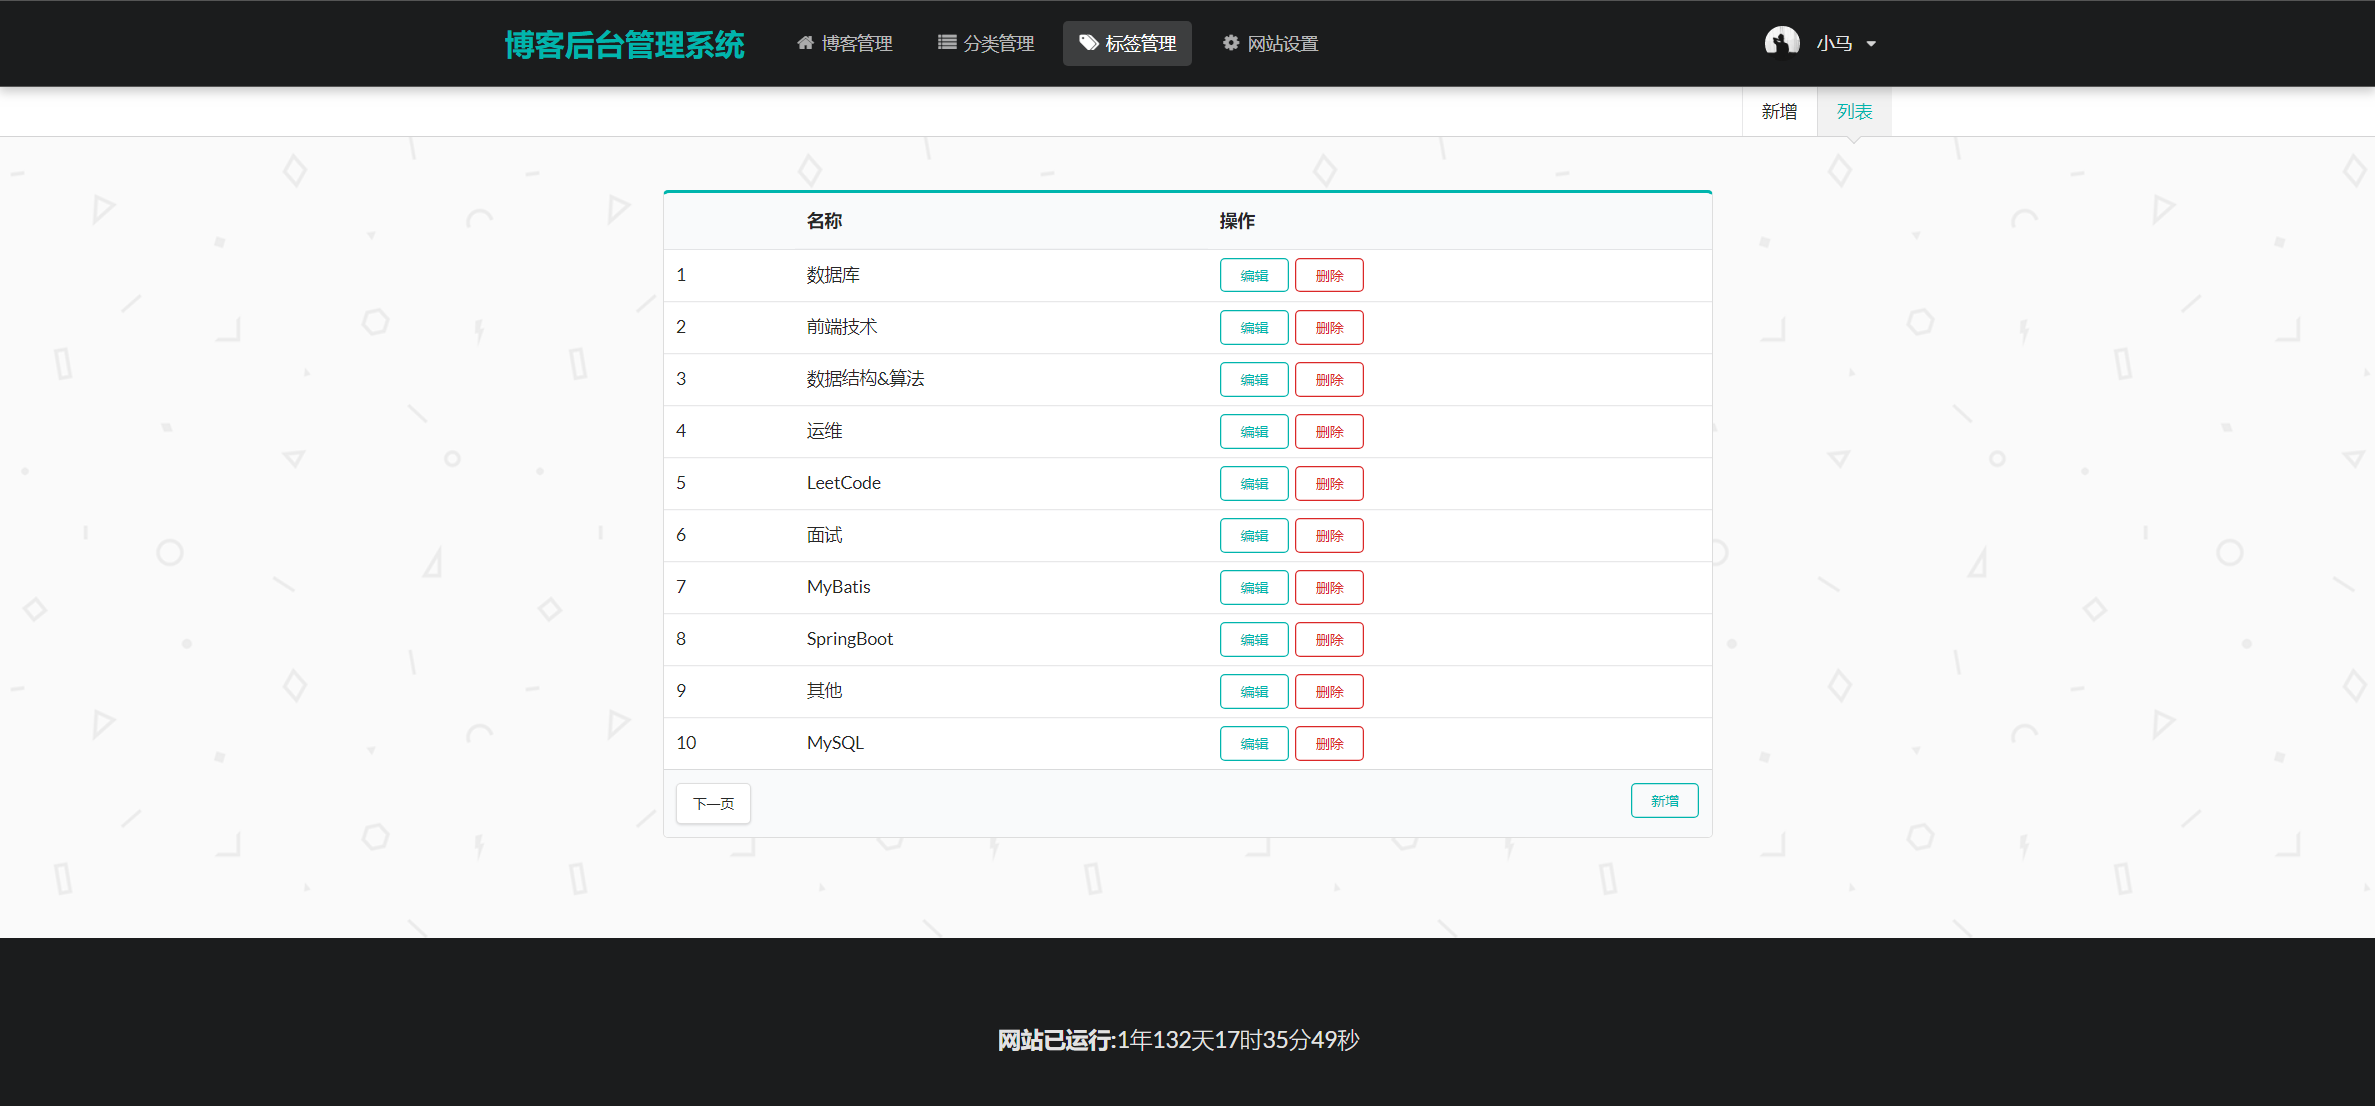Edit the LeetCode tag
The width and height of the screenshot is (2375, 1106).
[1254, 483]
